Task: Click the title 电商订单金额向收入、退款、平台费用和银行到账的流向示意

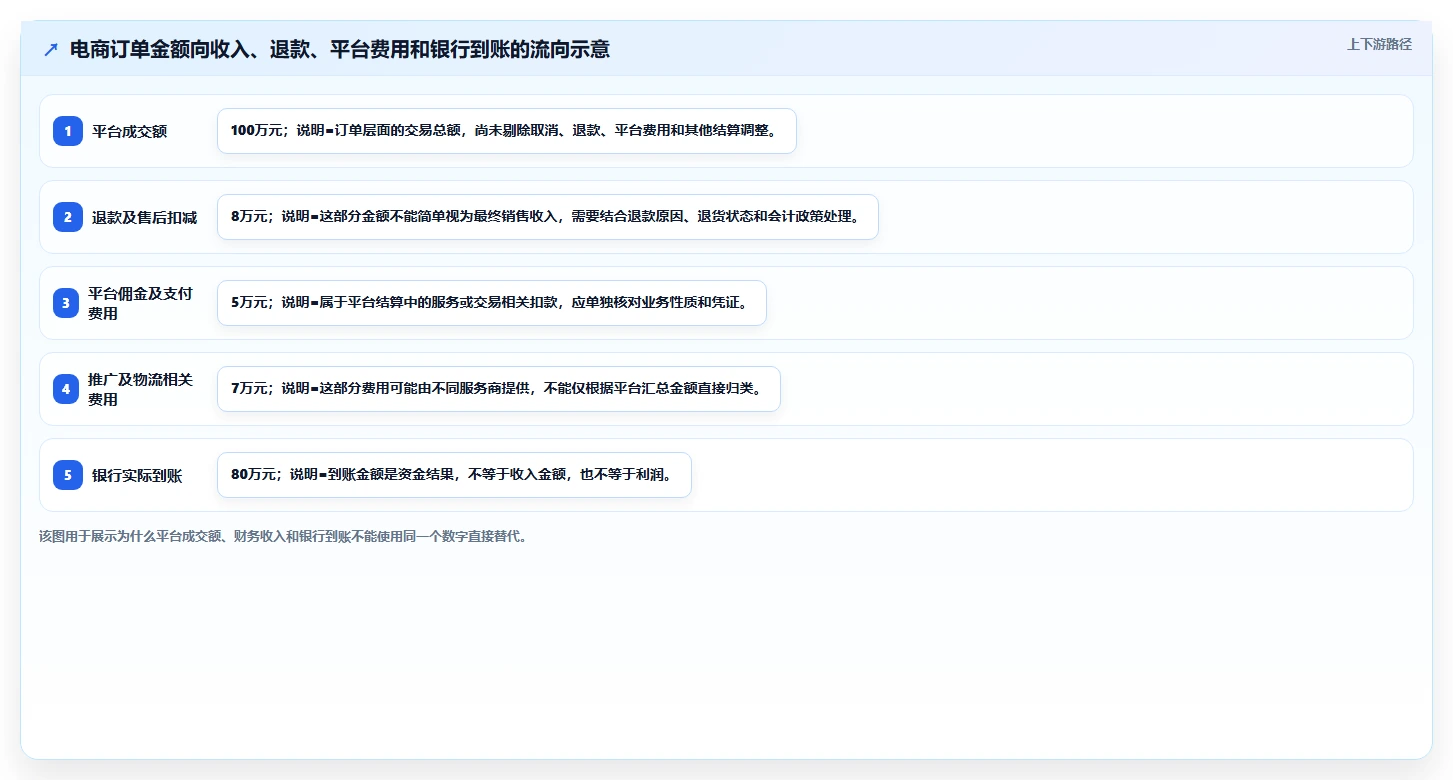Action: 340,49
